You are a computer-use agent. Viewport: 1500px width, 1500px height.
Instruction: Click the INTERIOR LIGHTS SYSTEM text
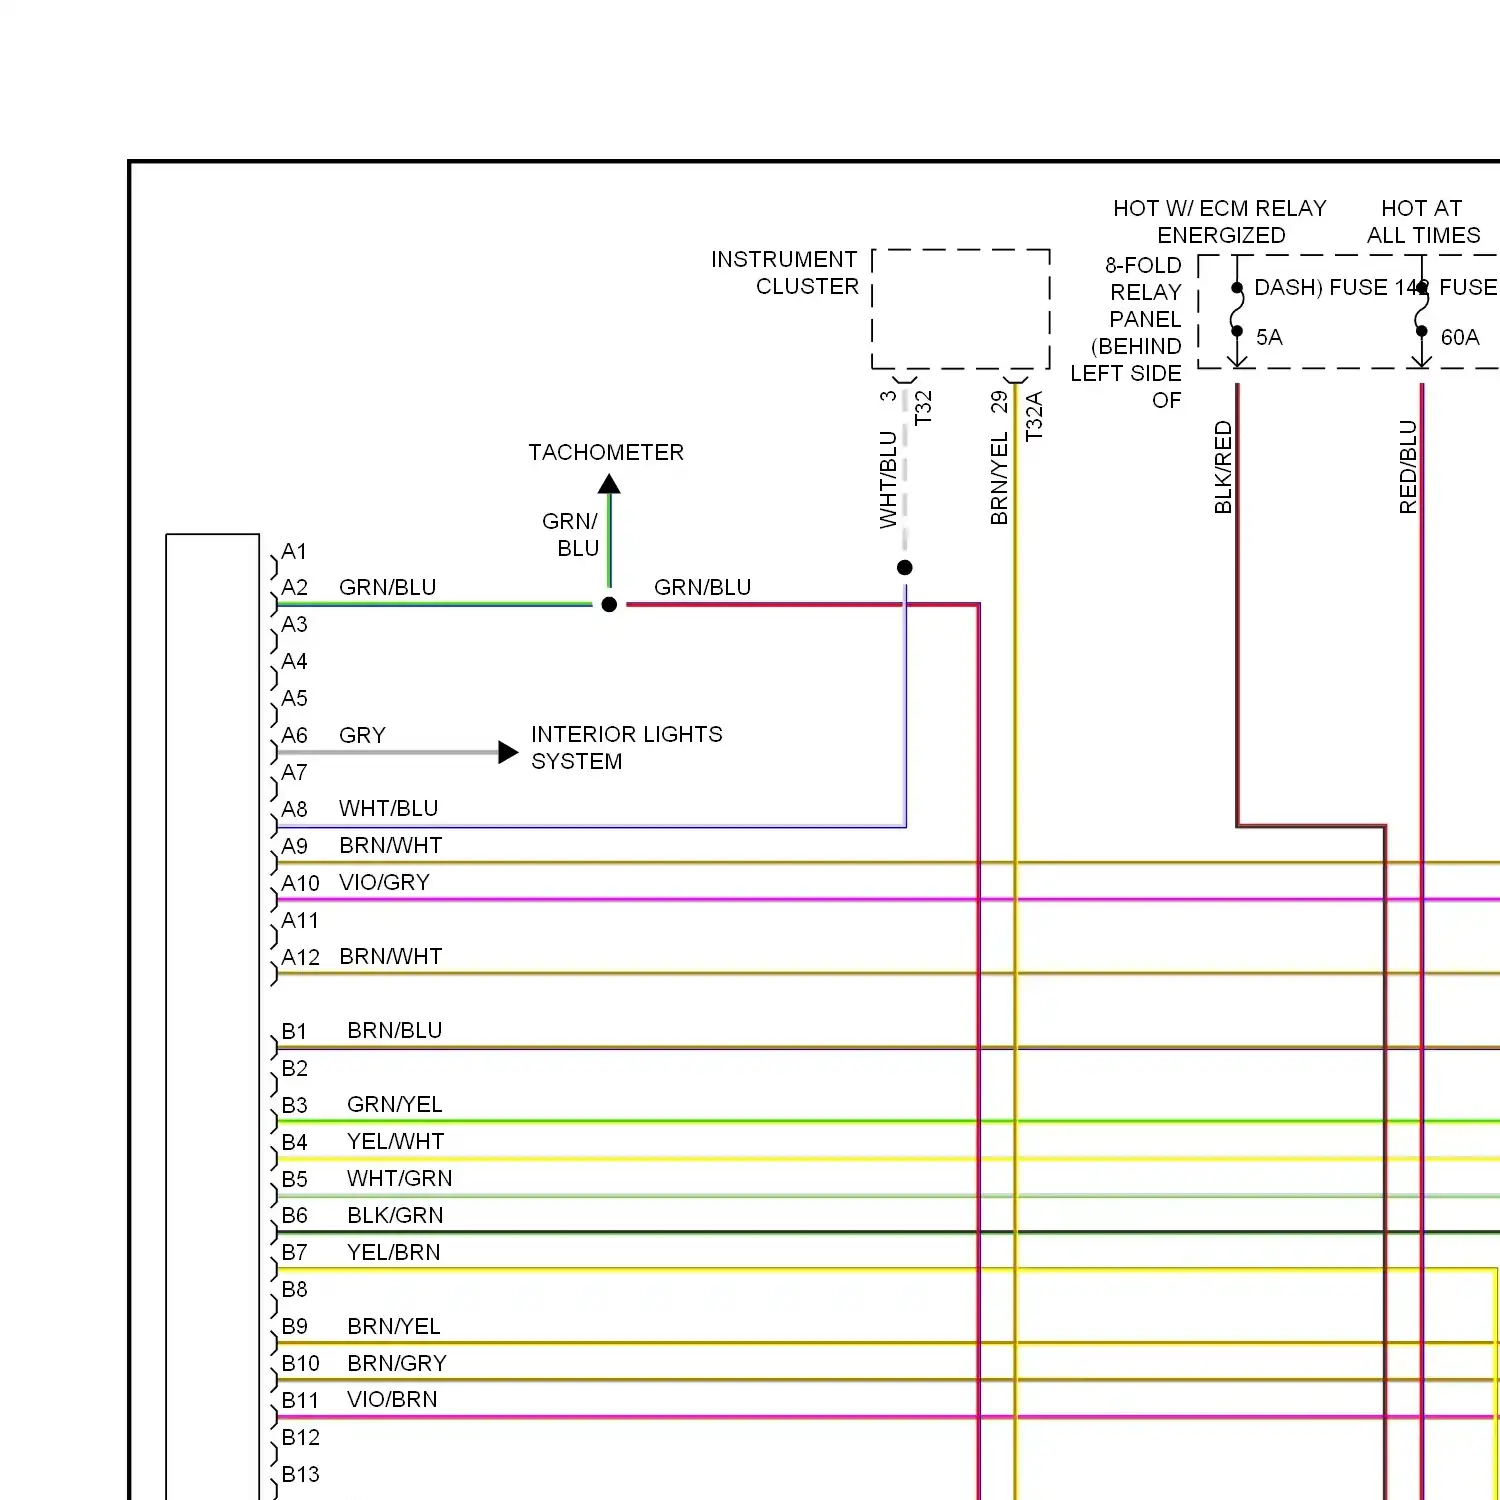coord(627,748)
